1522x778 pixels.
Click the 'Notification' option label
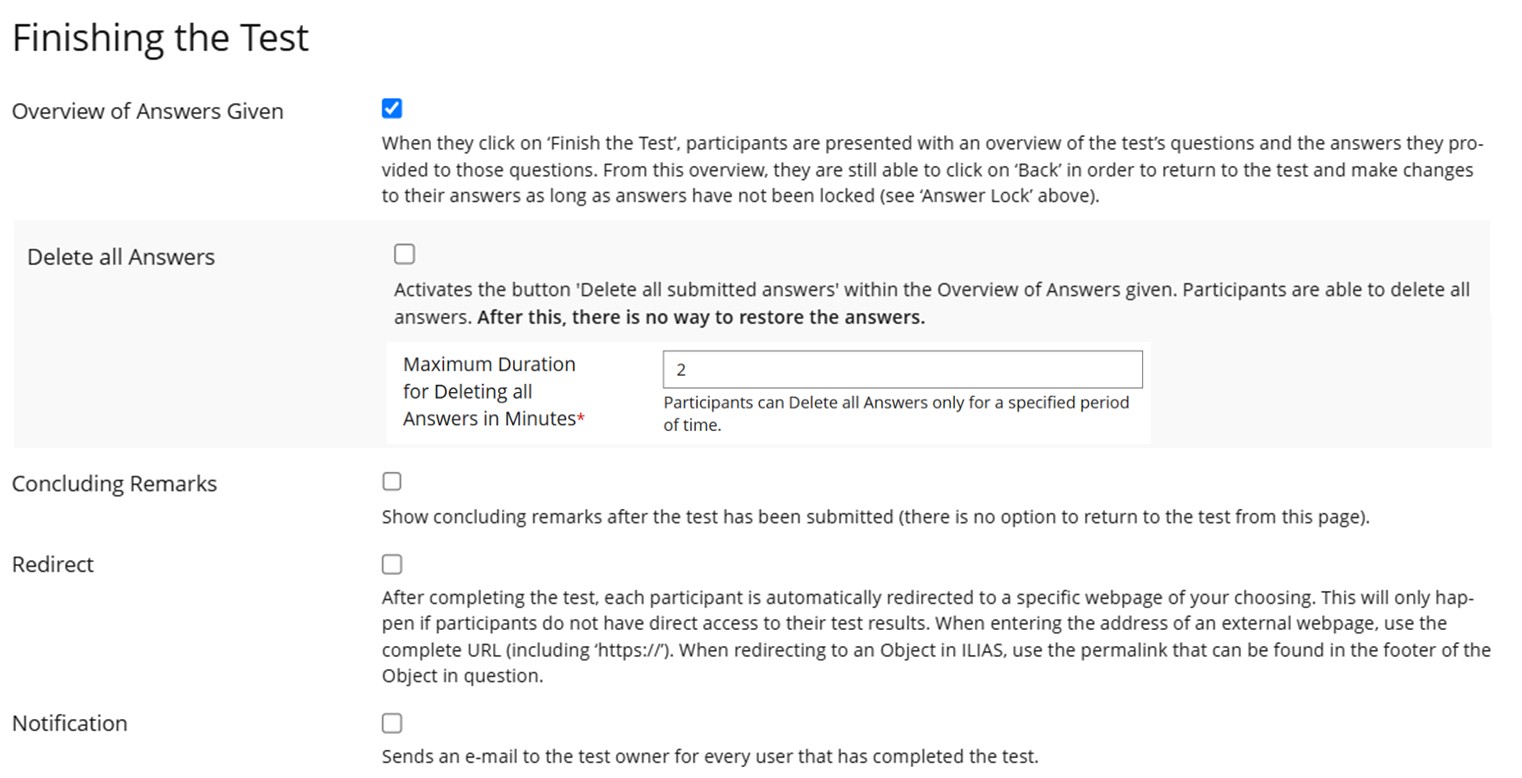pyautogui.click(x=69, y=724)
